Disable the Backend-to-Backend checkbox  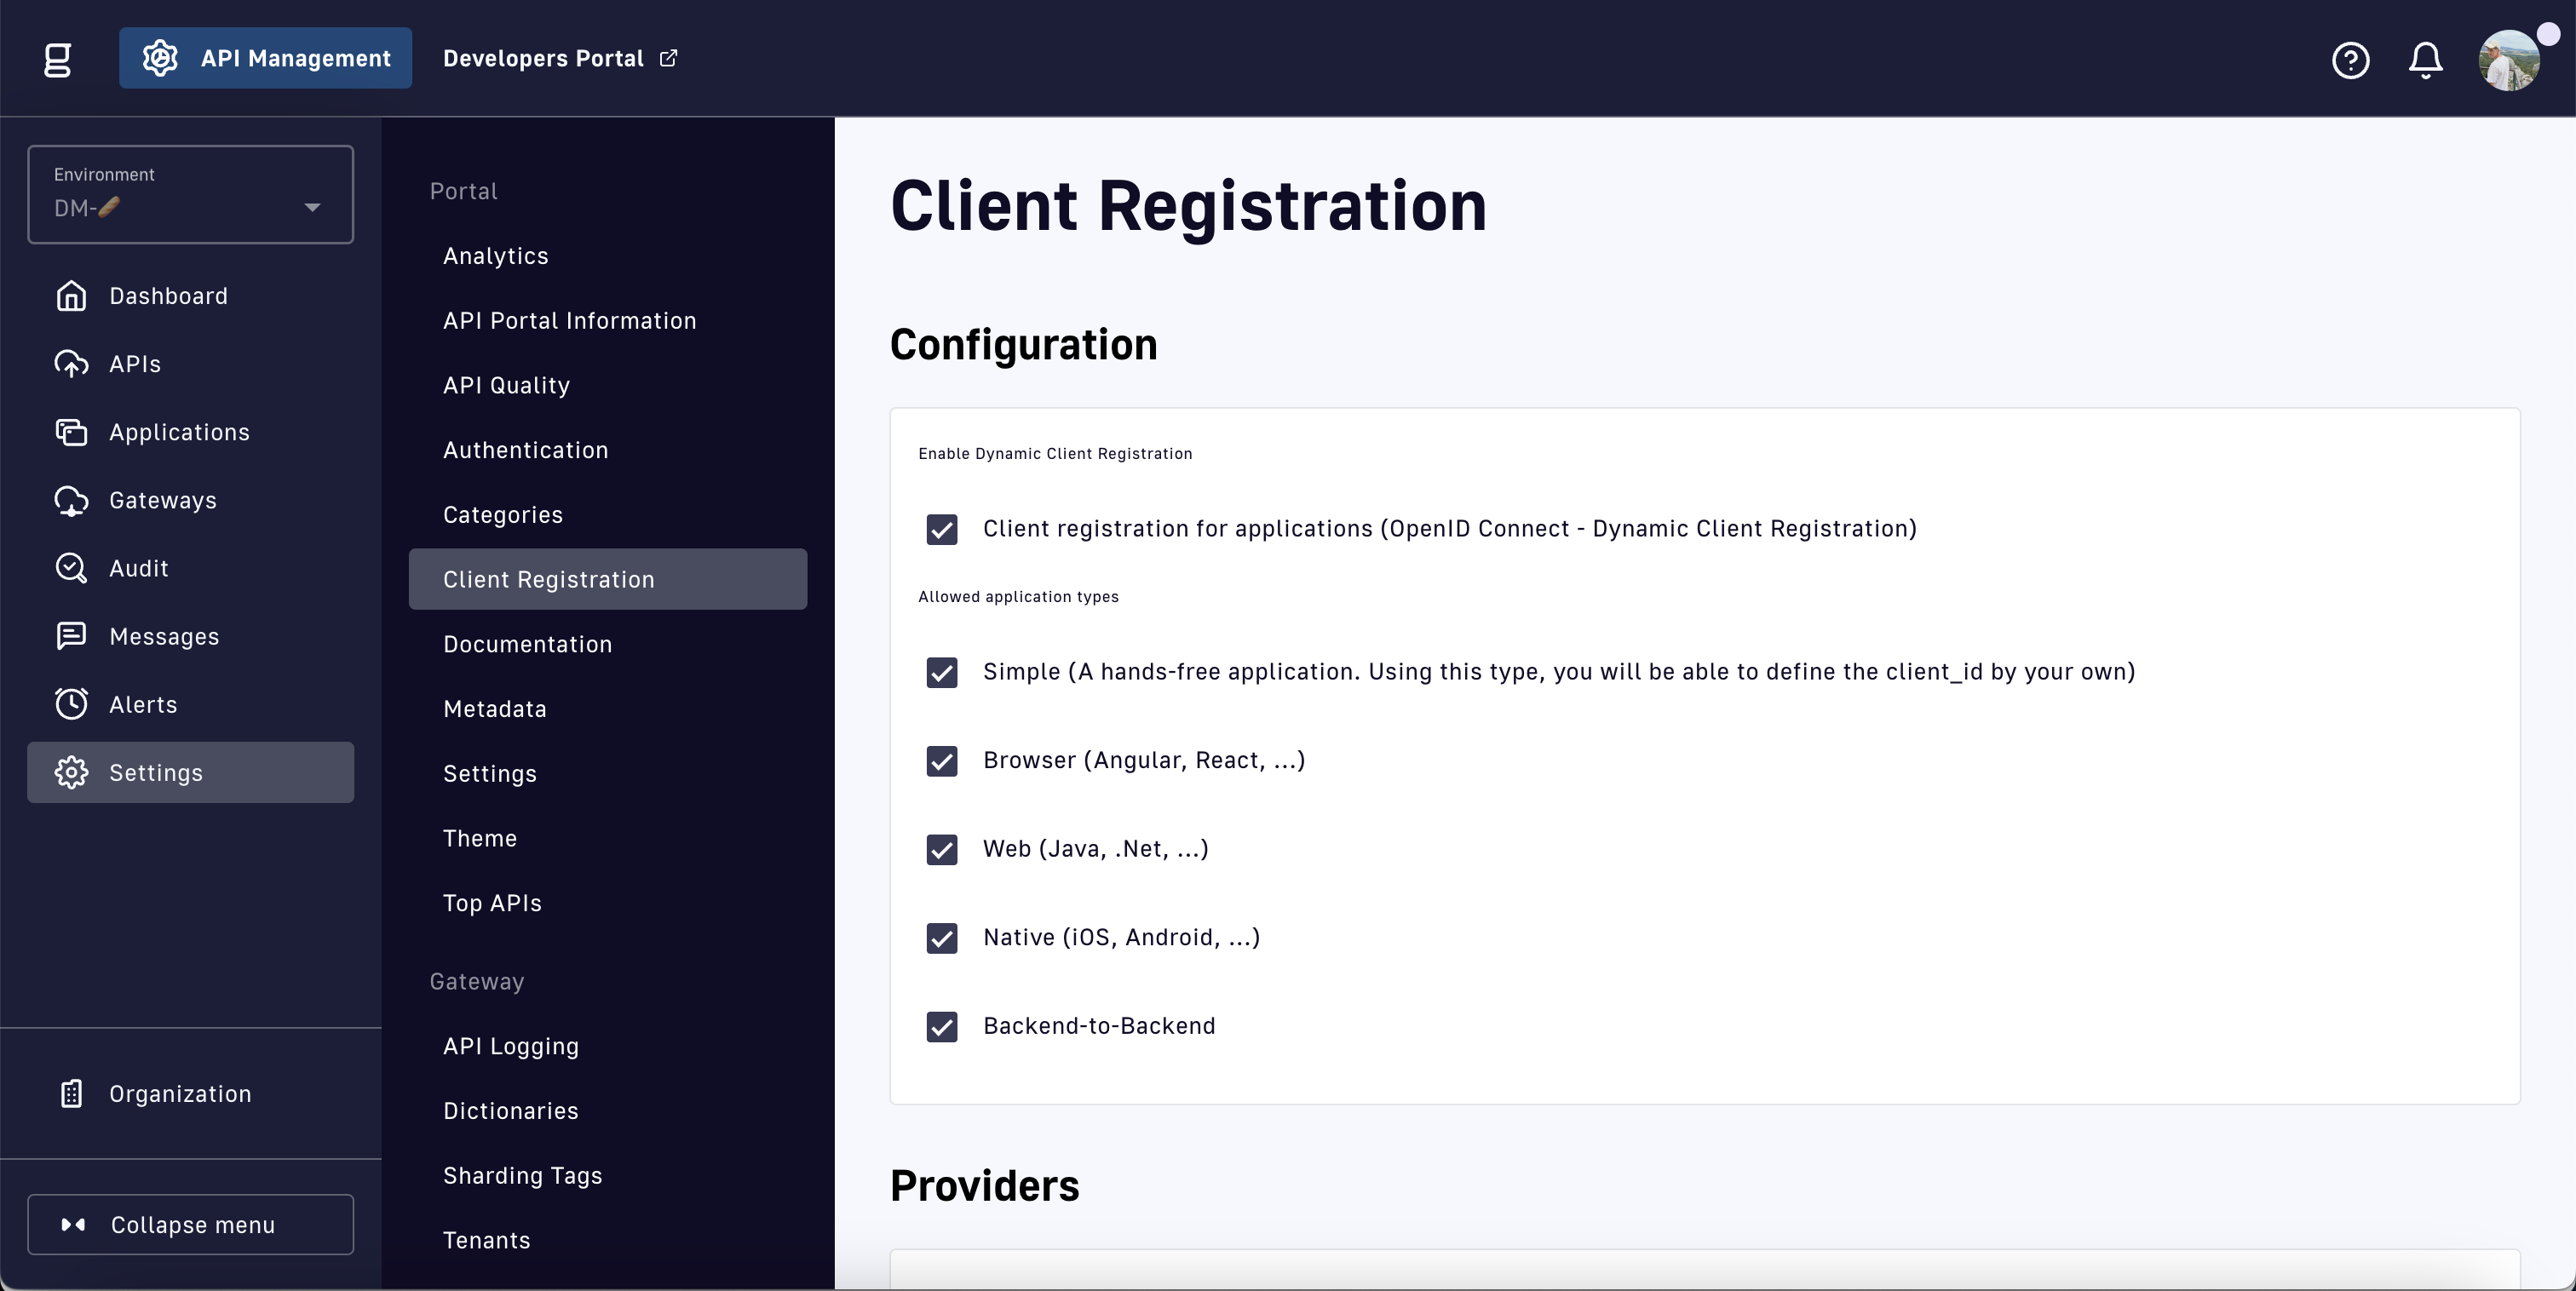941,1026
